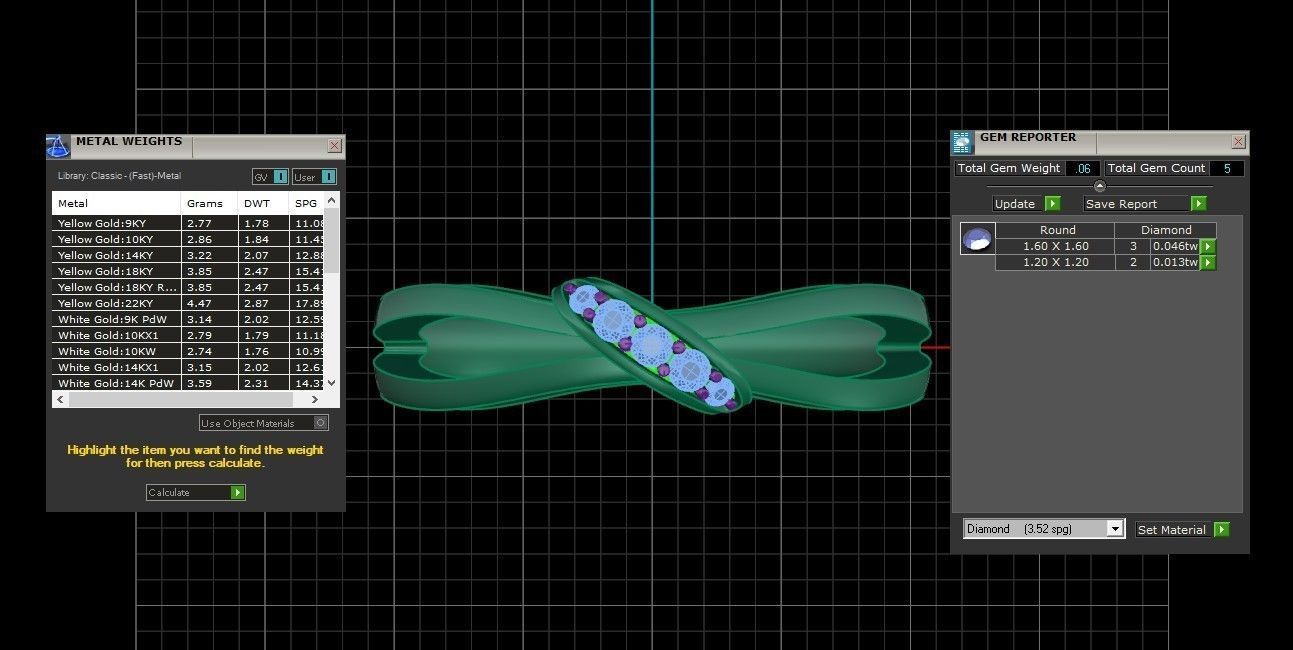Select White Gold:14K PdW row
This screenshot has width=1293, height=650.
(189, 383)
